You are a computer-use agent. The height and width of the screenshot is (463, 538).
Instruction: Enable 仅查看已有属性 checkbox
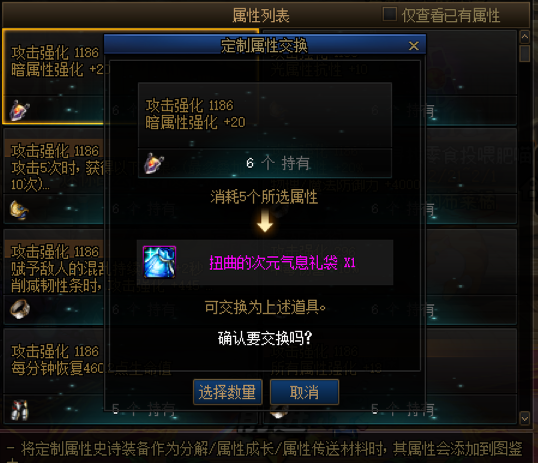click(x=389, y=14)
